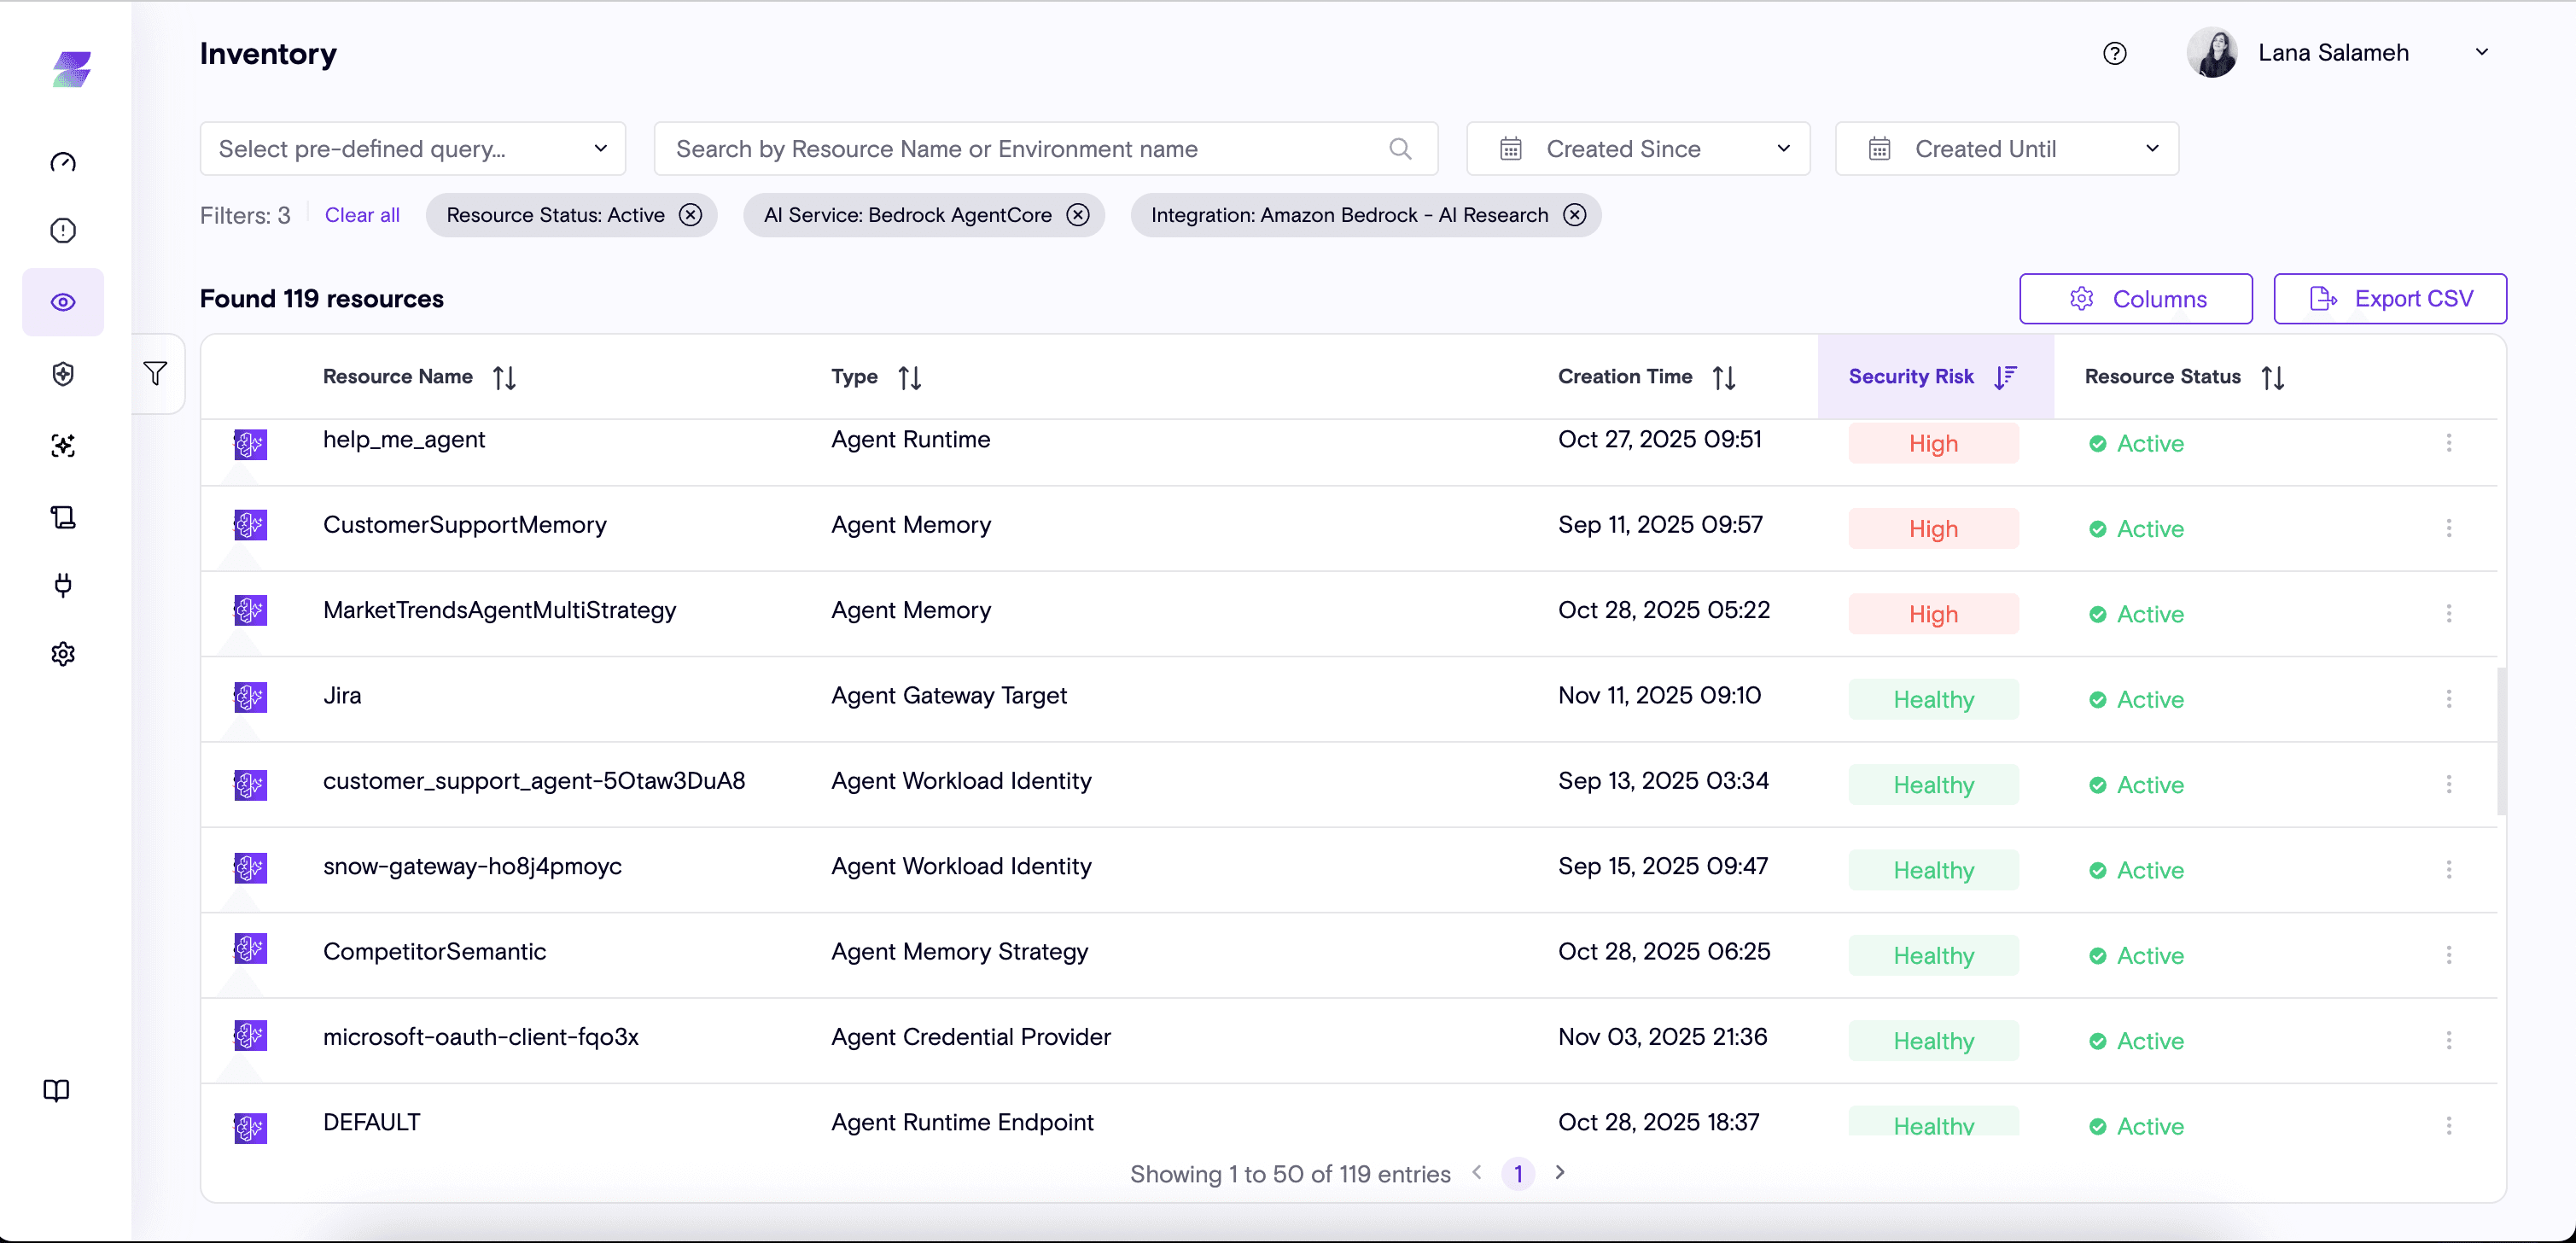This screenshot has height=1243, width=2576.
Task: Sort table by Resource Name column
Action: (504, 377)
